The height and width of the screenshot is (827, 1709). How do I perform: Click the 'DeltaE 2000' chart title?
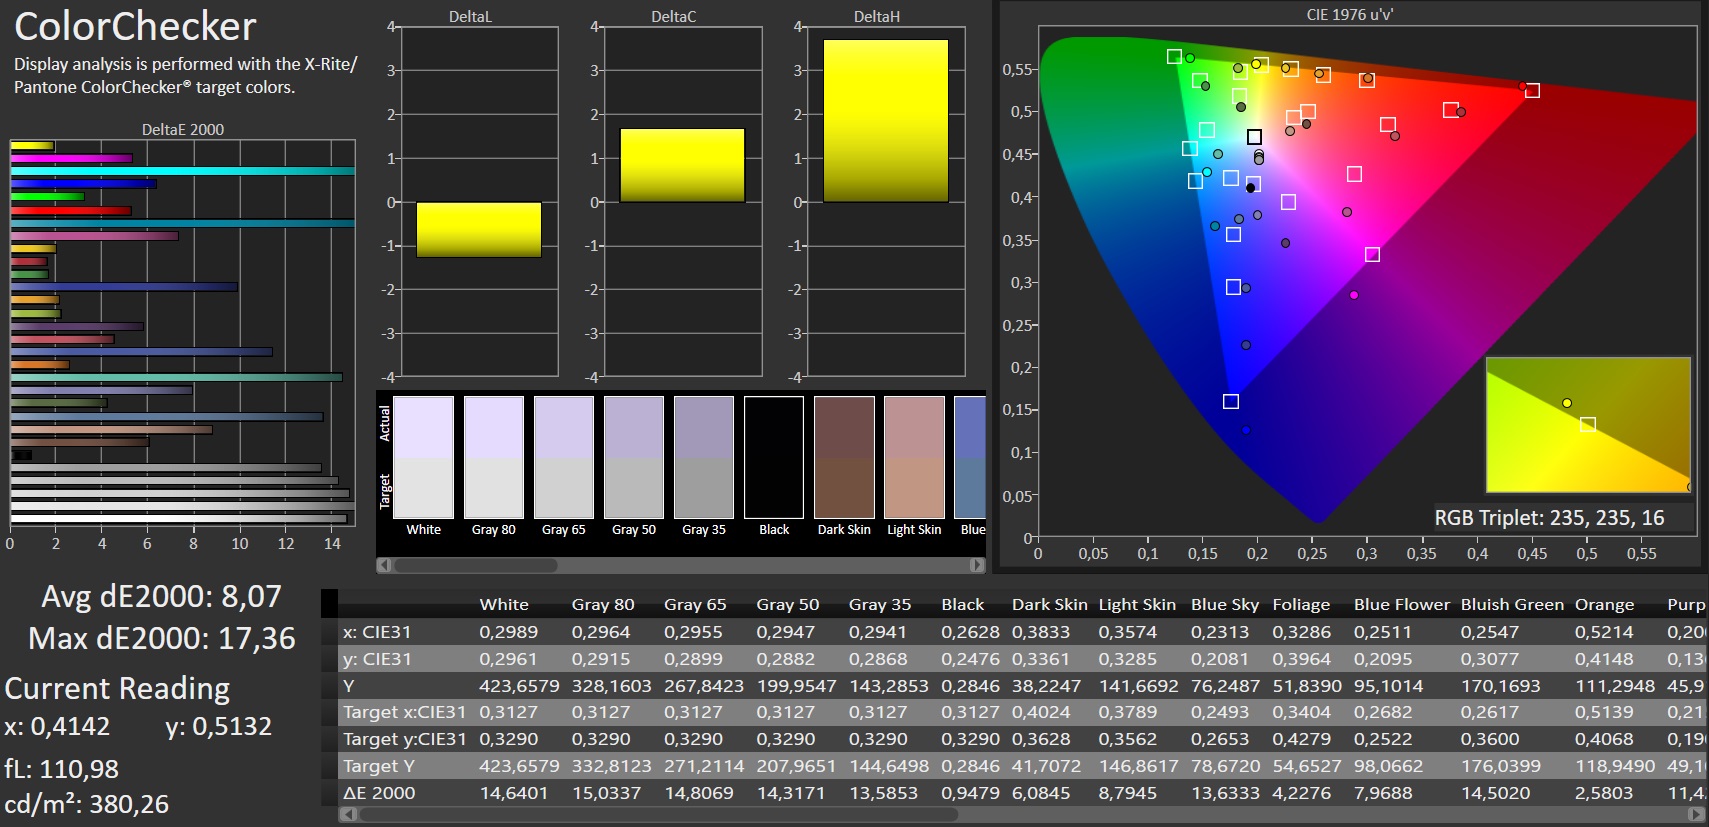(183, 129)
